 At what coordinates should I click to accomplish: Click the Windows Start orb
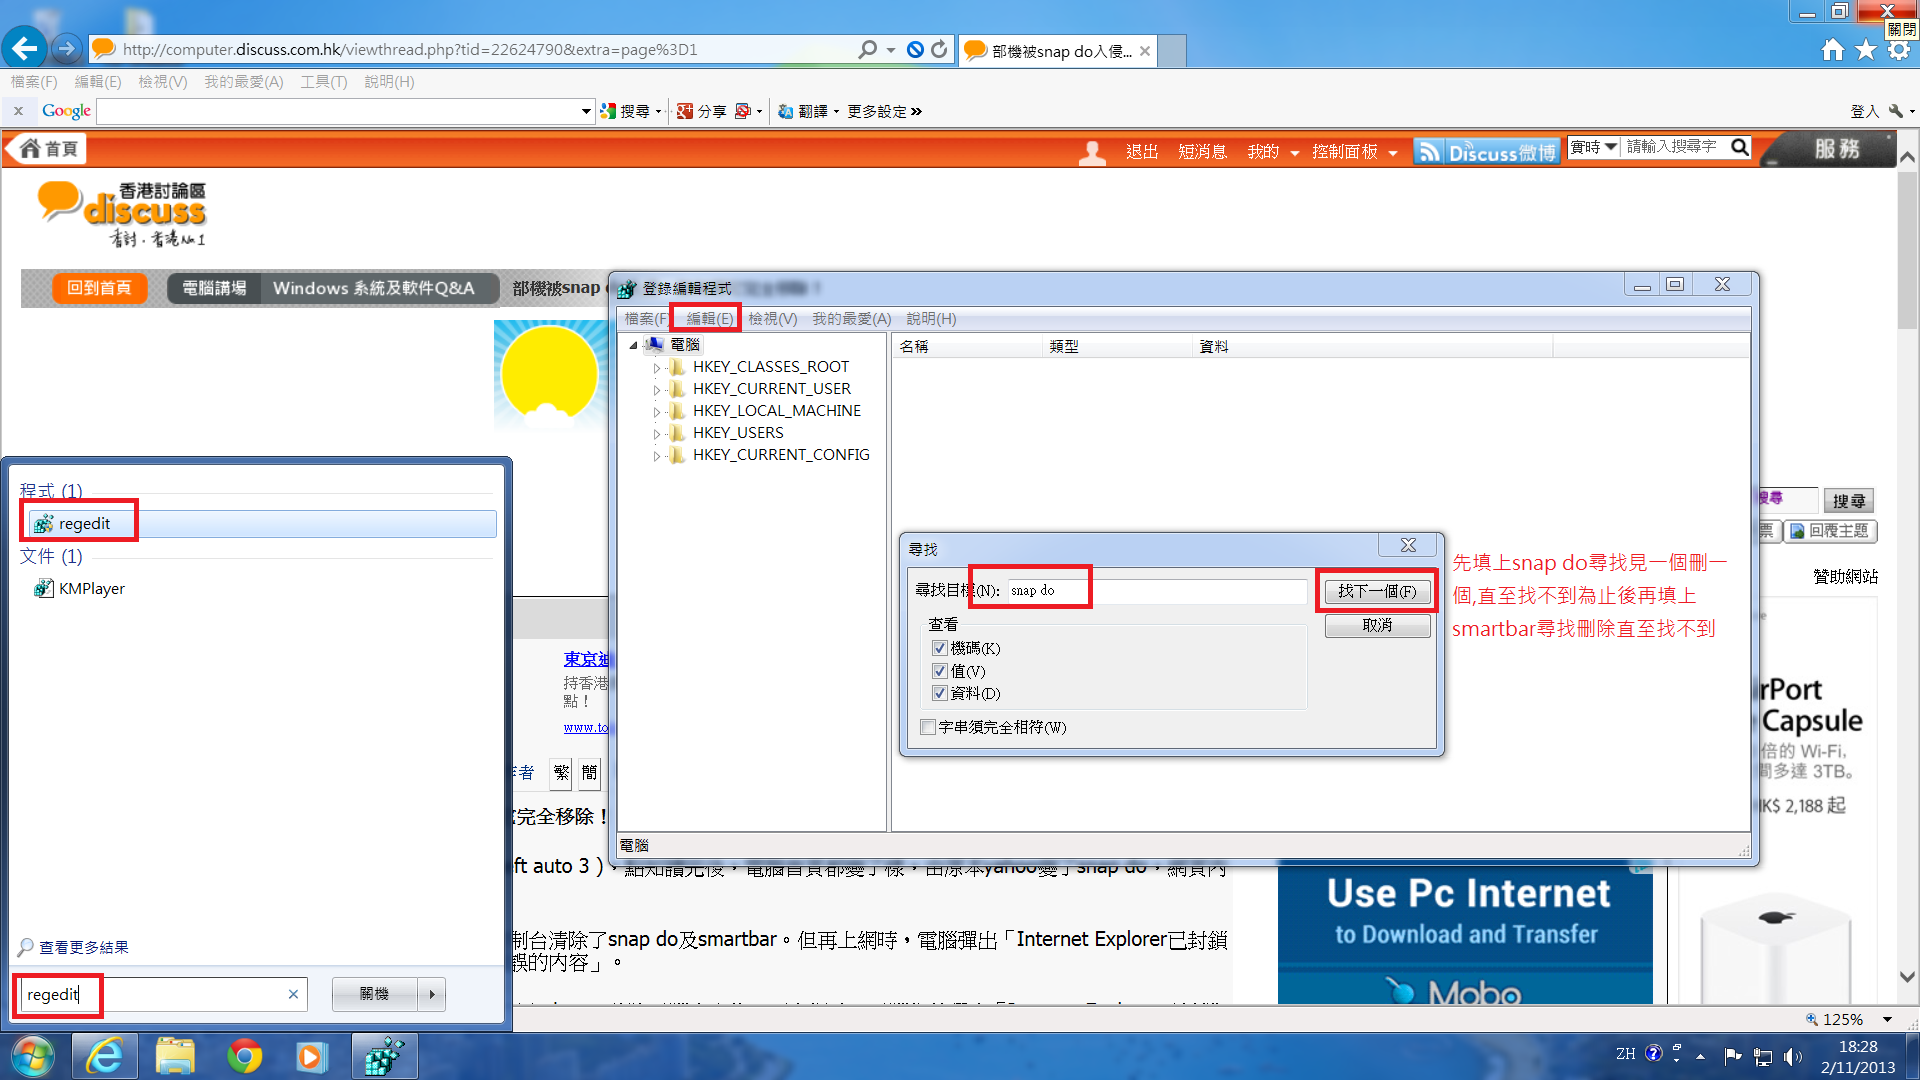(33, 1056)
